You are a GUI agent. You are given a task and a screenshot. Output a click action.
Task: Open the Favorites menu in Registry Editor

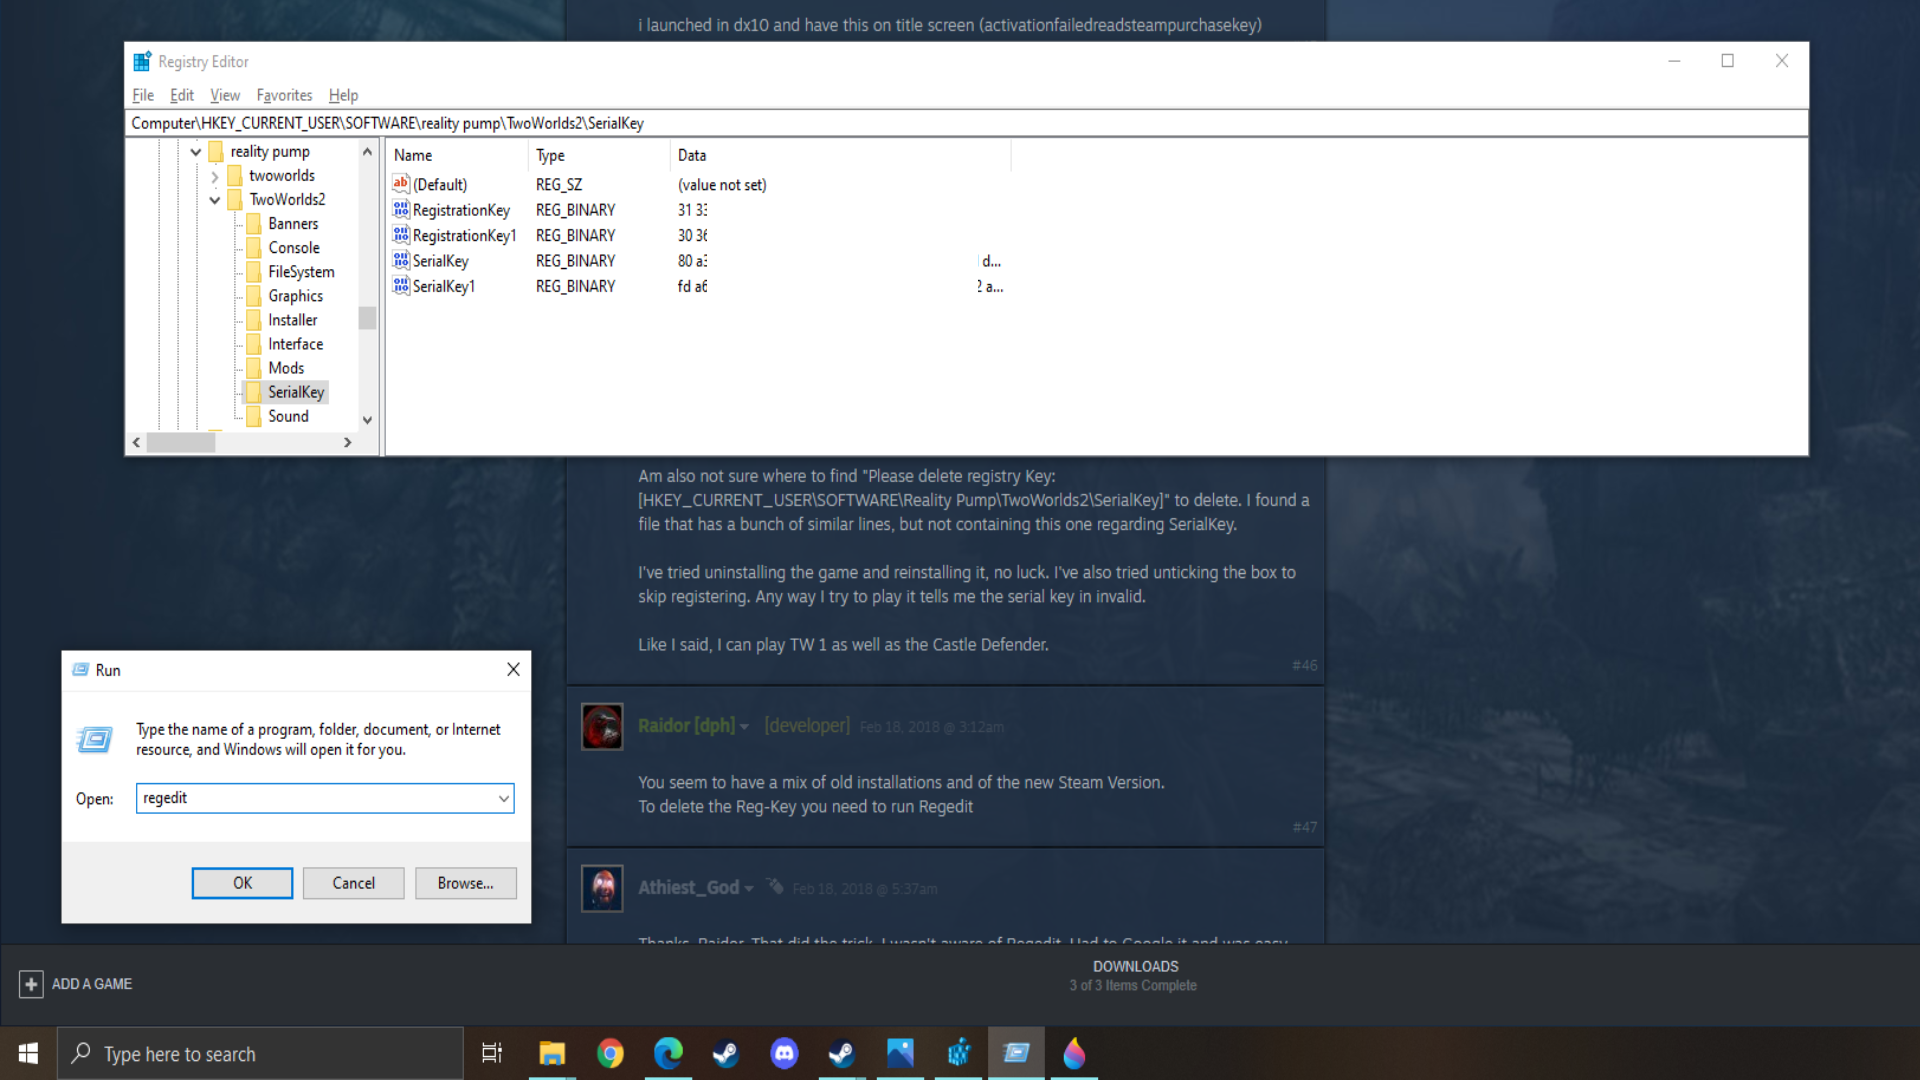pos(284,95)
